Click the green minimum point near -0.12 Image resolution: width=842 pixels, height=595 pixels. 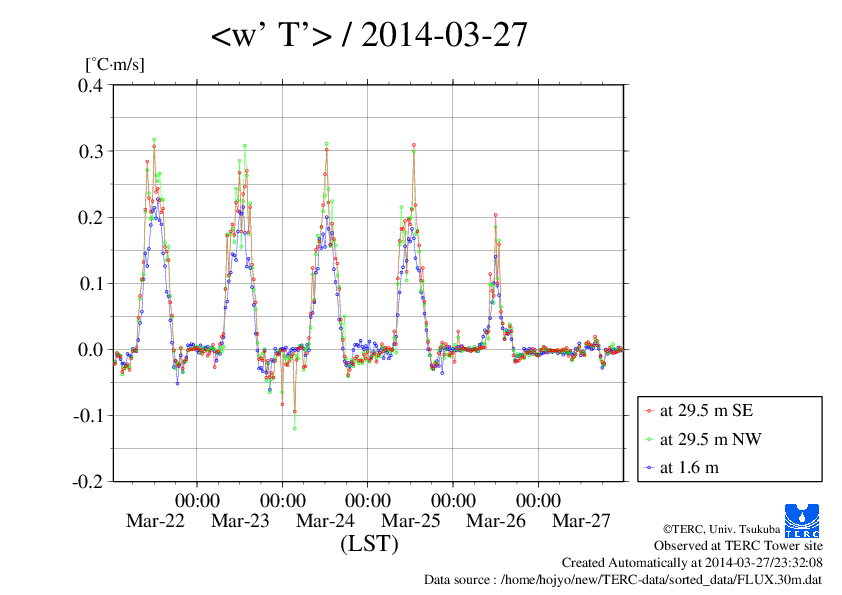pyautogui.click(x=295, y=429)
